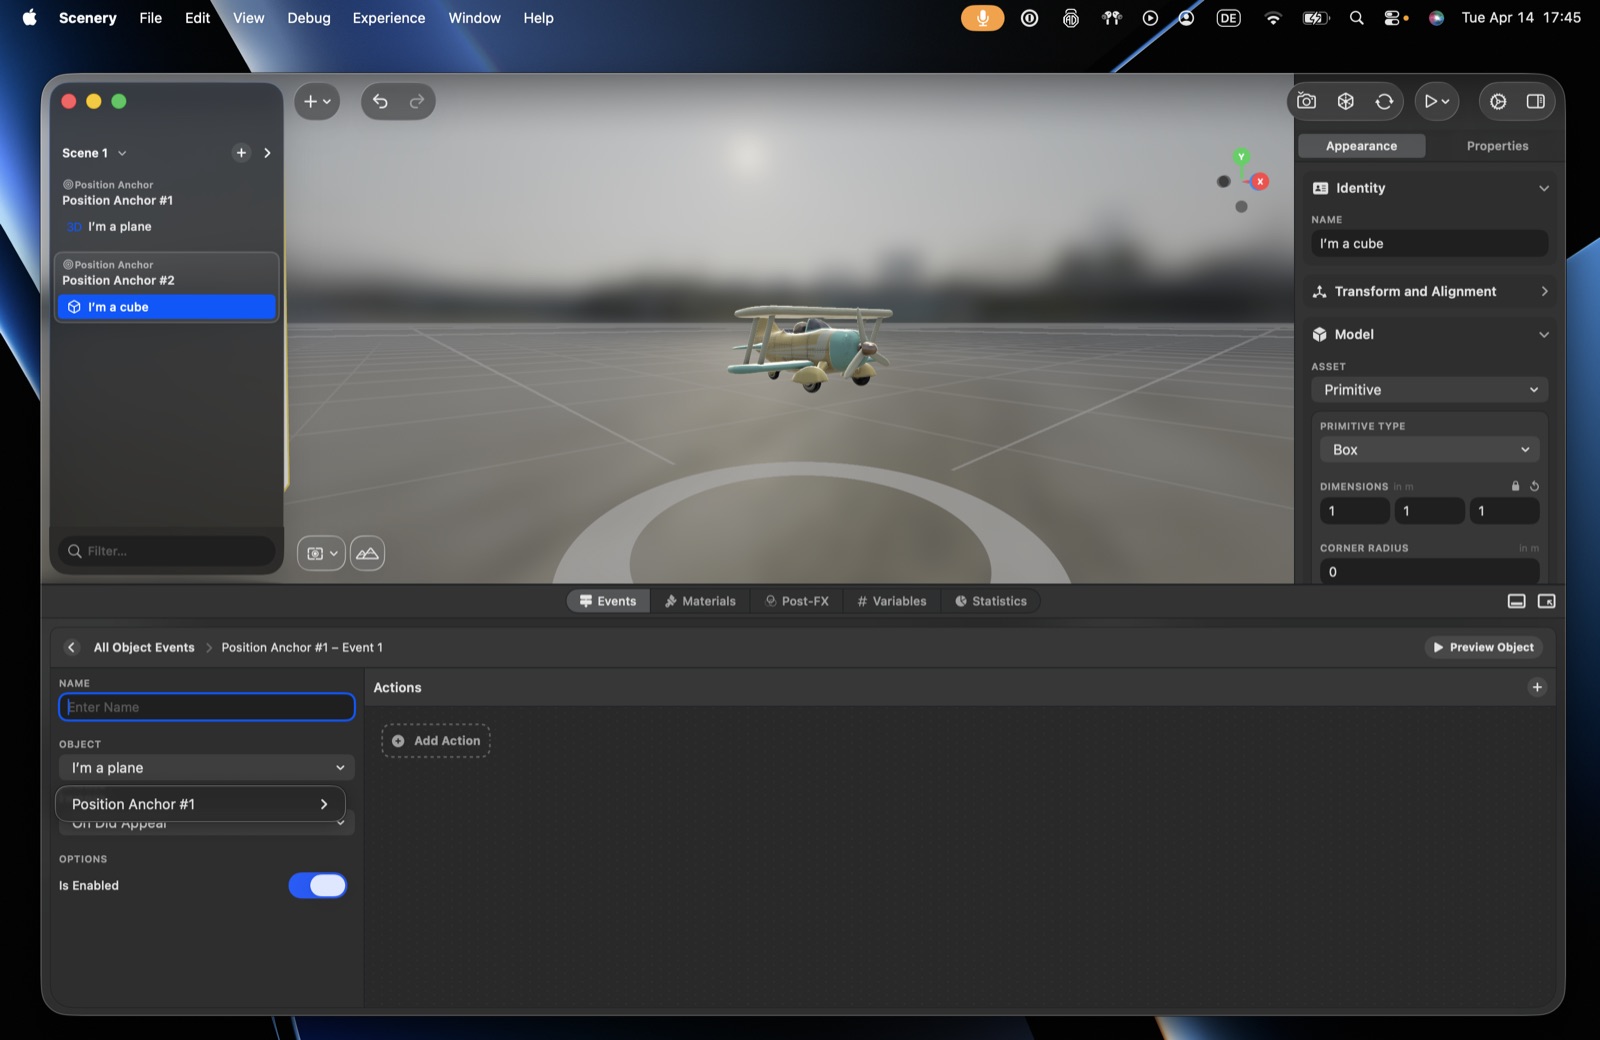Switch to the Materials tab
Viewport: 1600px width, 1040px height.
point(700,601)
